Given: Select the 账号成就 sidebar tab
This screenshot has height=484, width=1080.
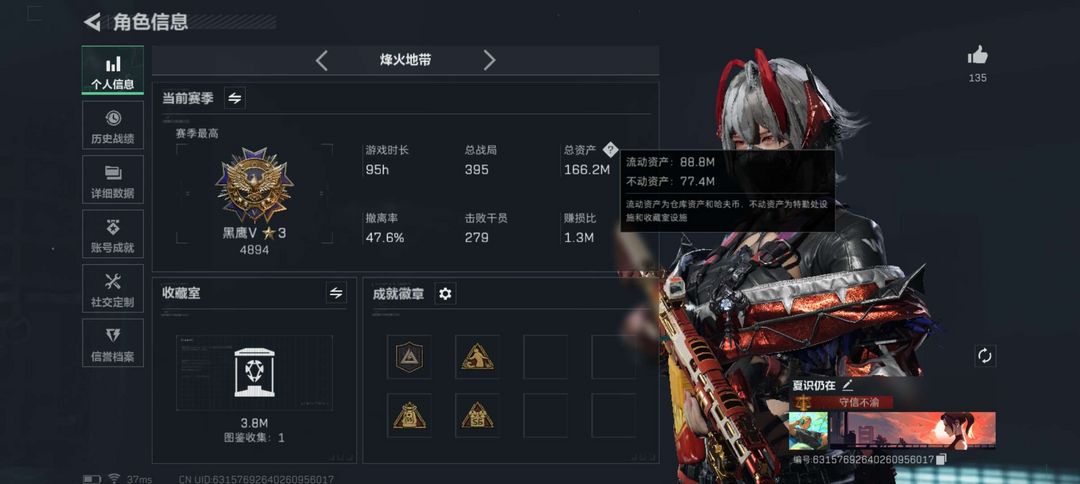Looking at the screenshot, I should (113, 234).
